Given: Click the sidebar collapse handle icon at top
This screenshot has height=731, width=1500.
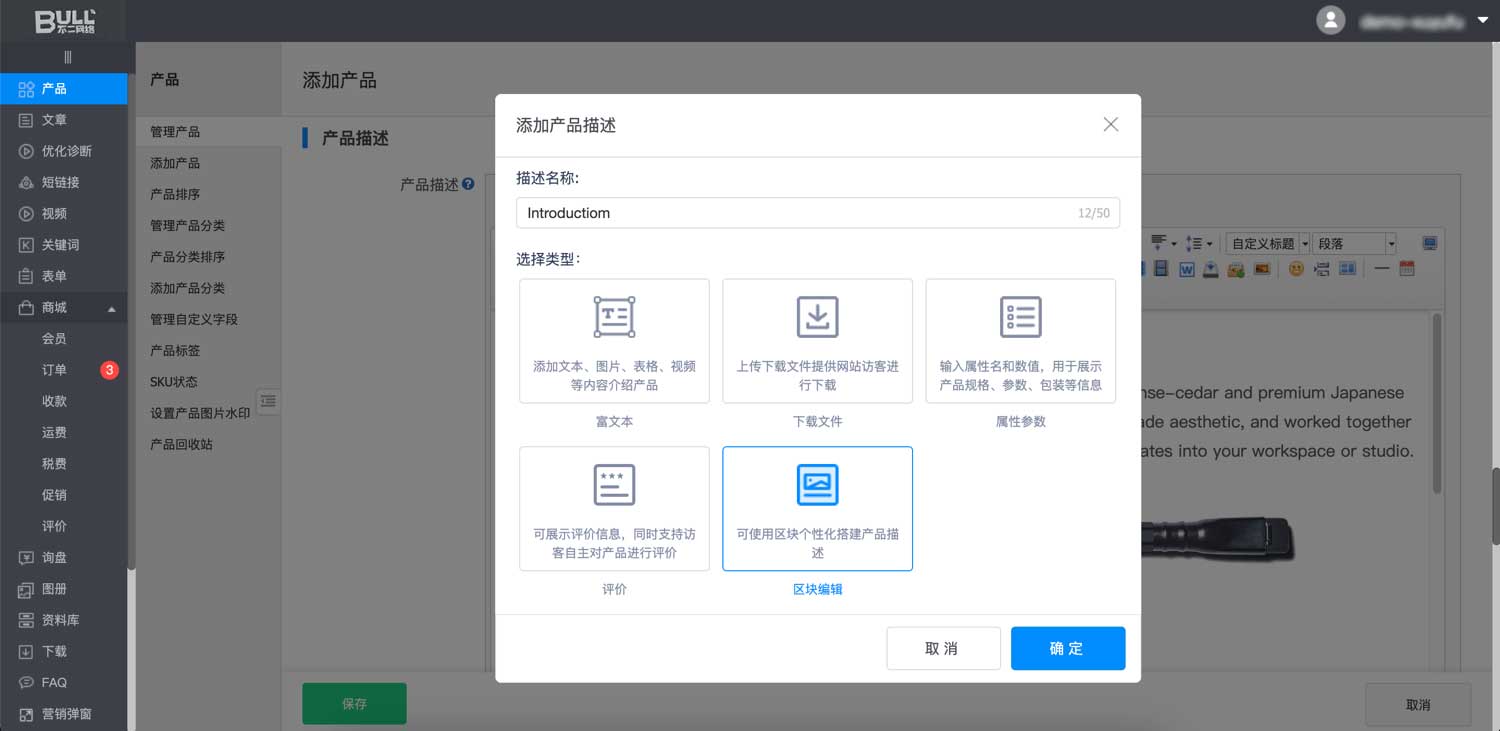Looking at the screenshot, I should [68, 57].
